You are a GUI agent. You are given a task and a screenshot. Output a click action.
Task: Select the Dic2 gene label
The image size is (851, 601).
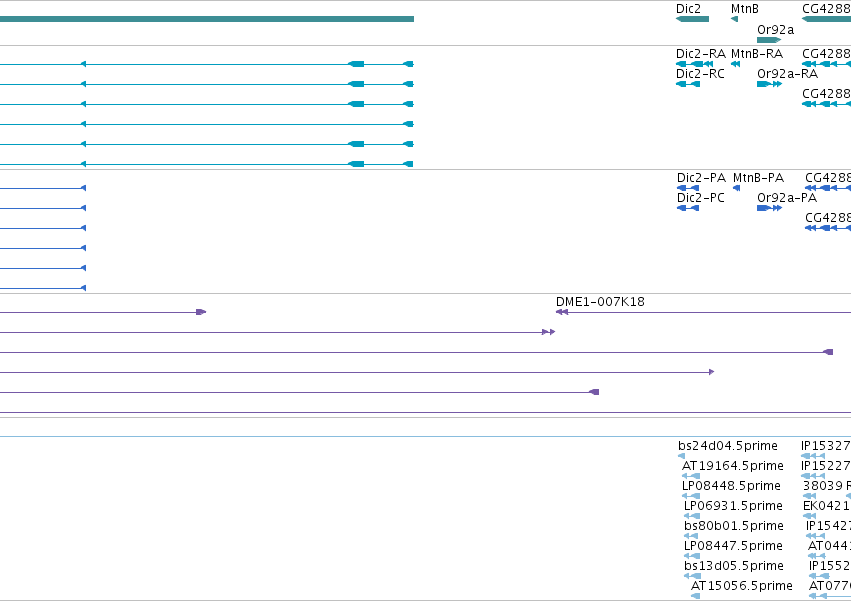pos(688,9)
